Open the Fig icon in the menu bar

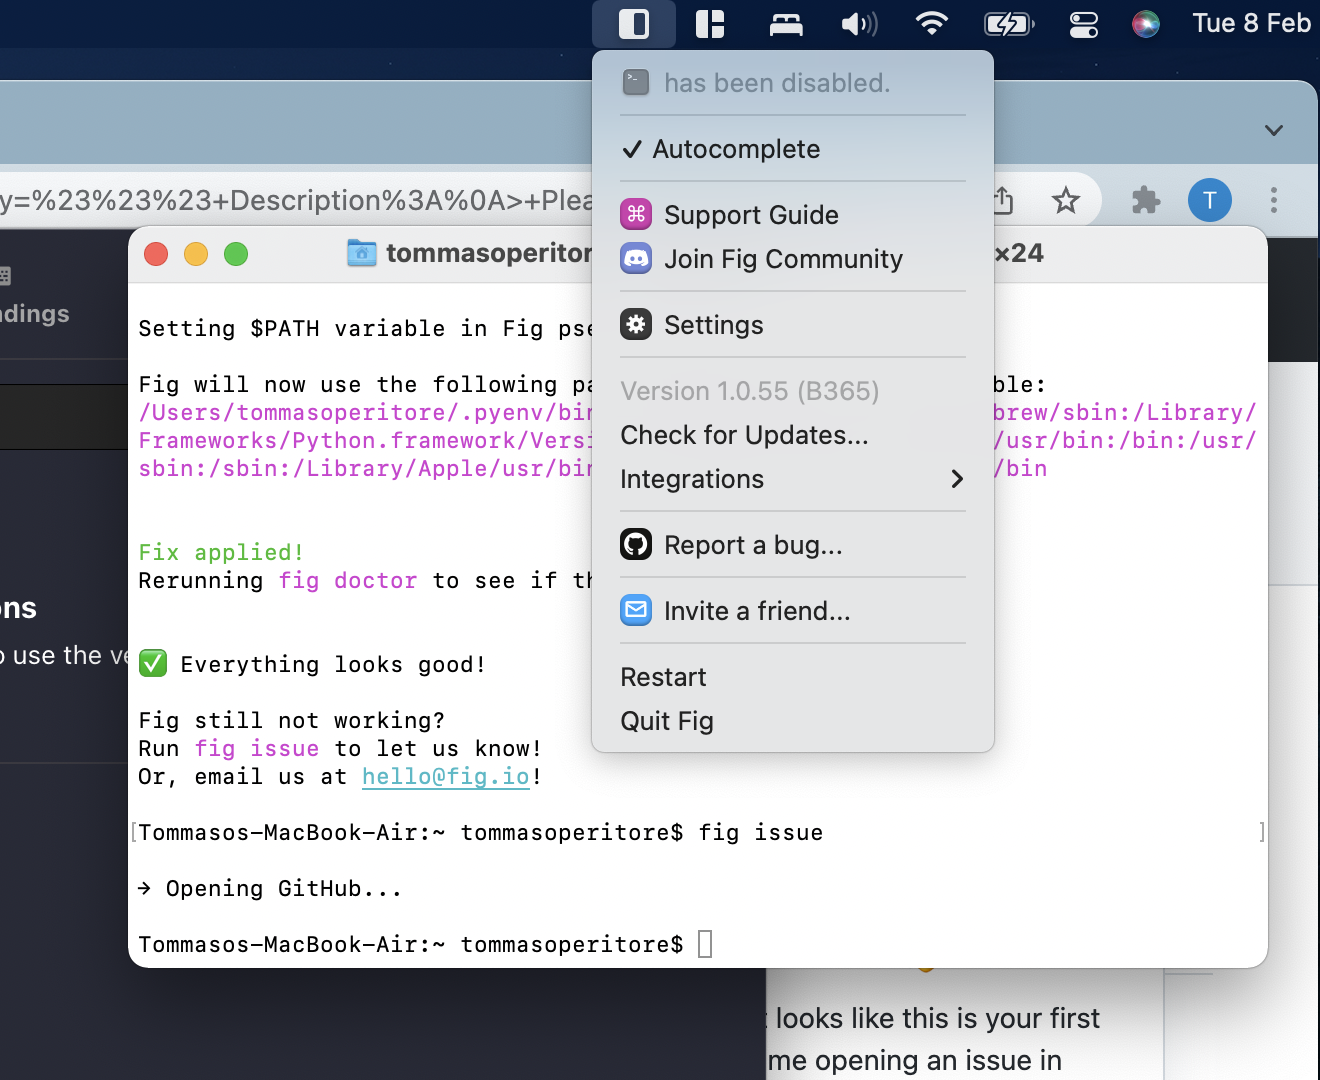(635, 23)
